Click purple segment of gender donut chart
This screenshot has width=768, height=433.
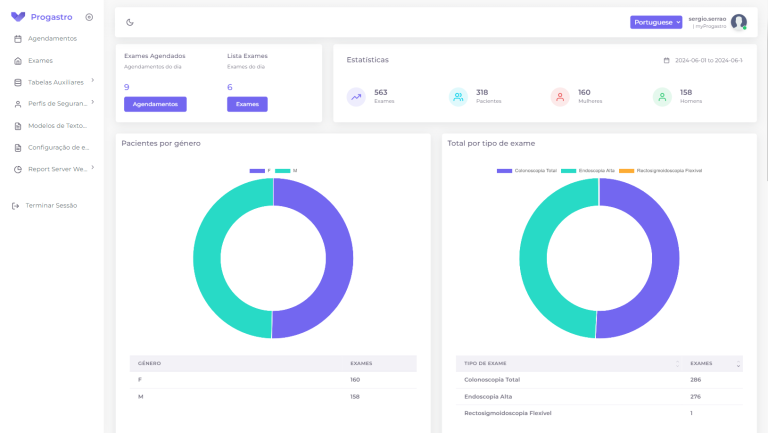point(339,258)
